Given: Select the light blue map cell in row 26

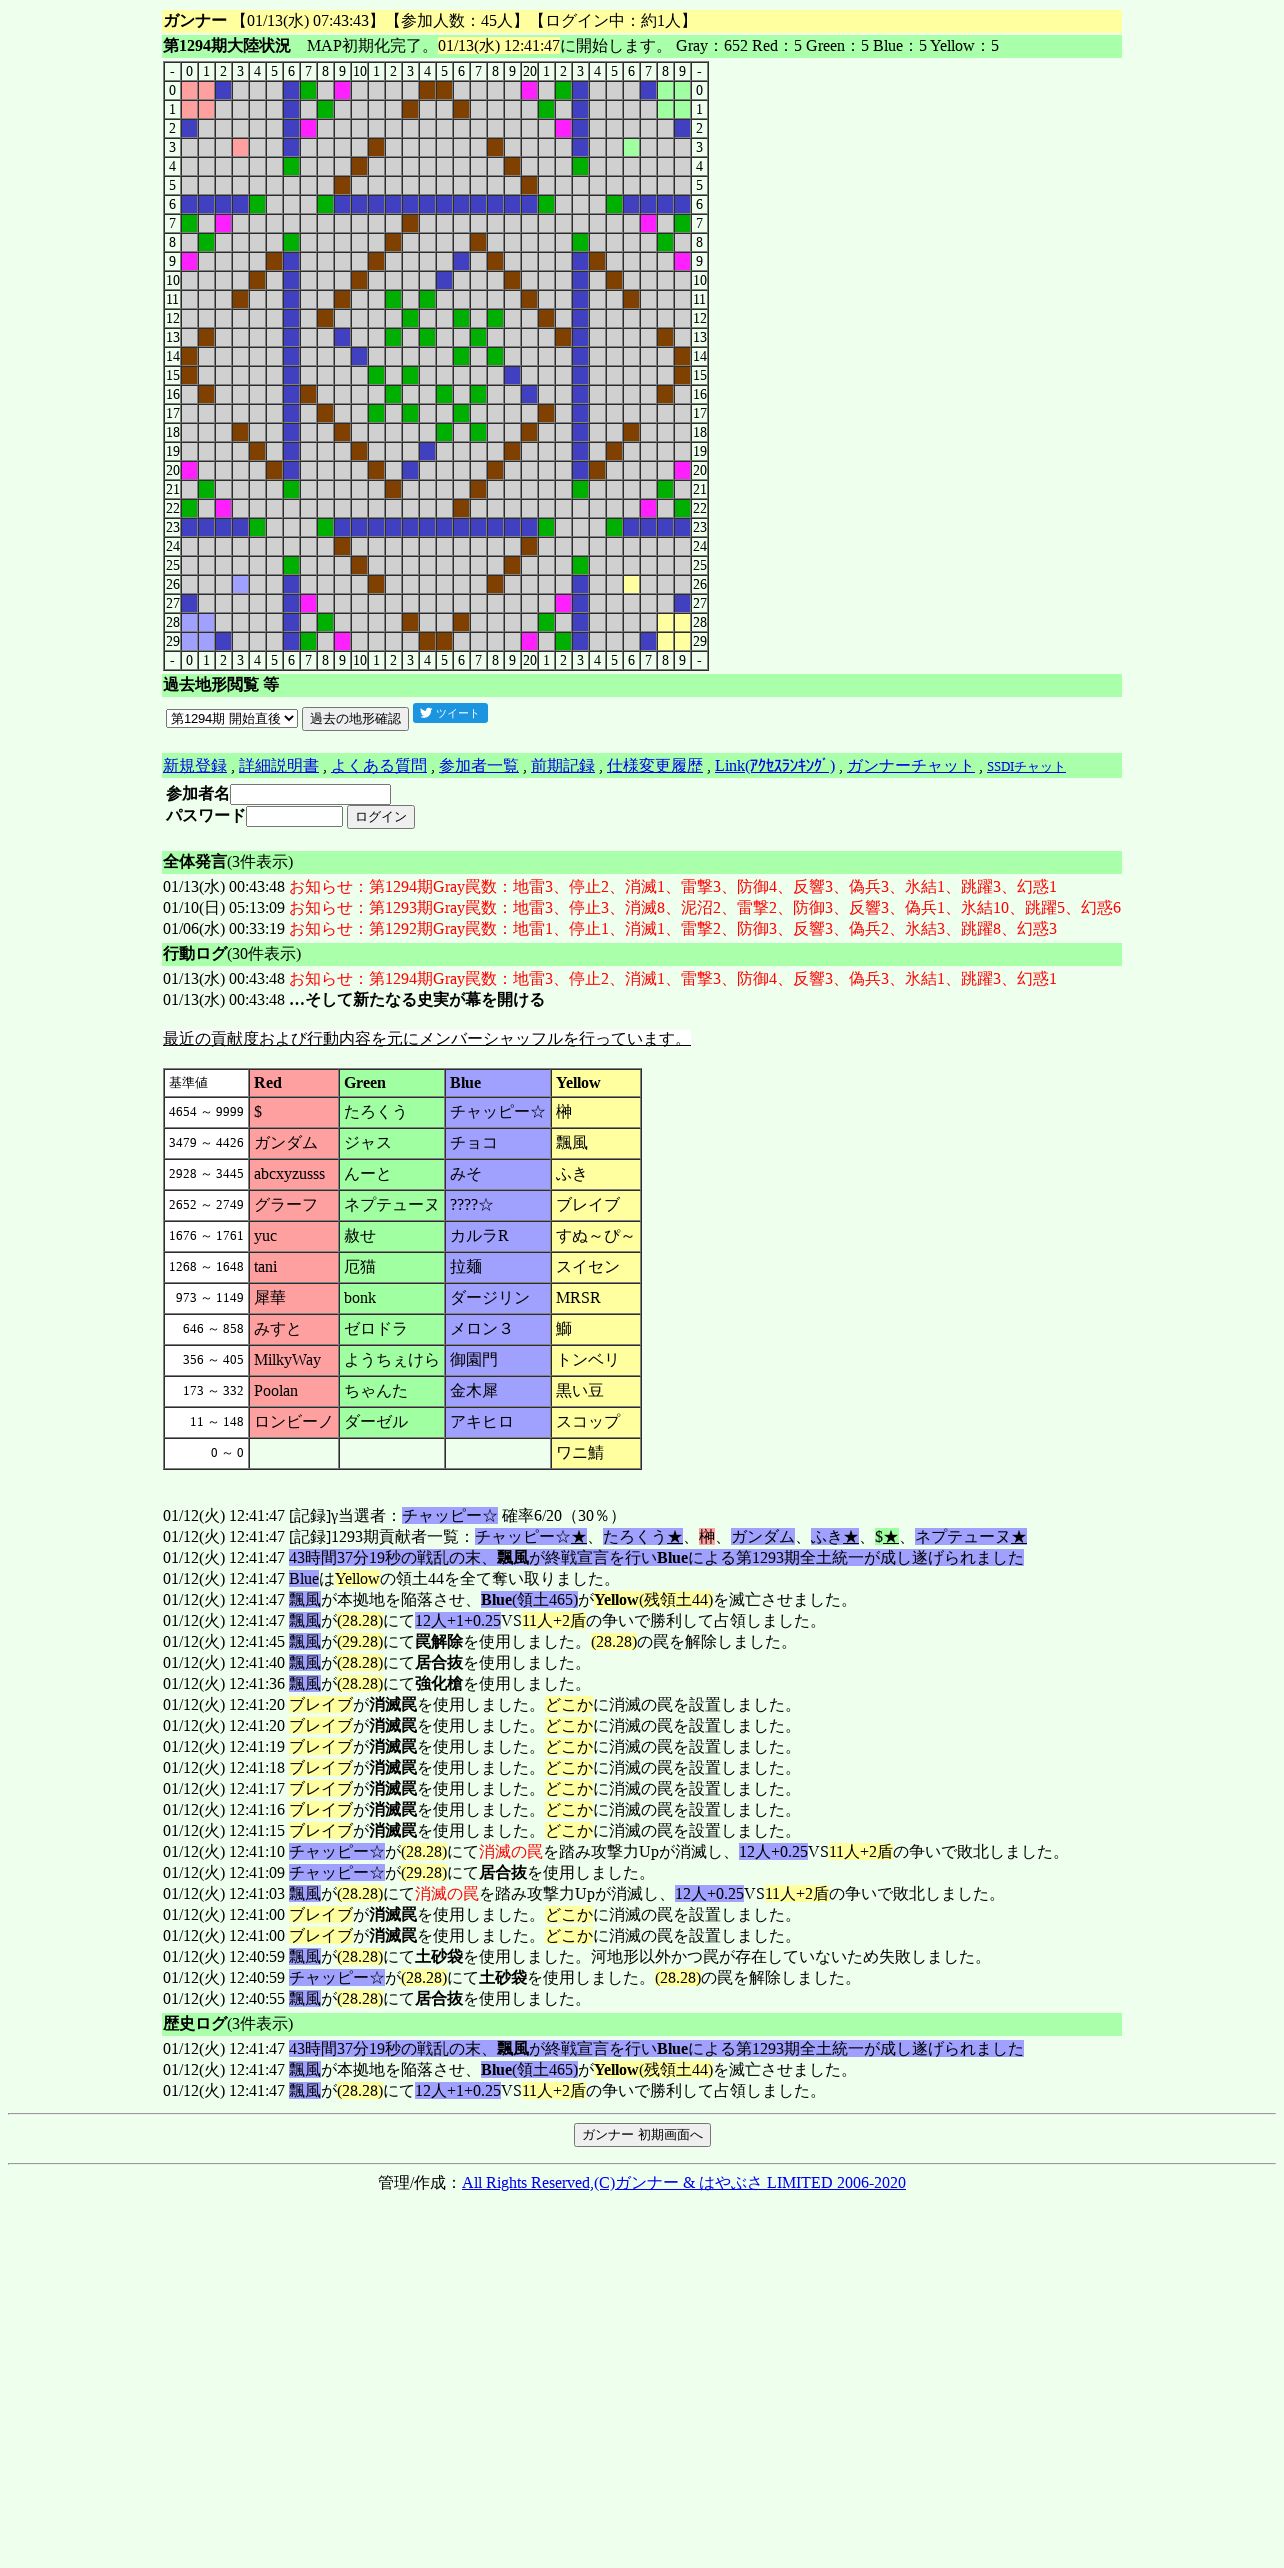Looking at the screenshot, I should [x=240, y=585].
